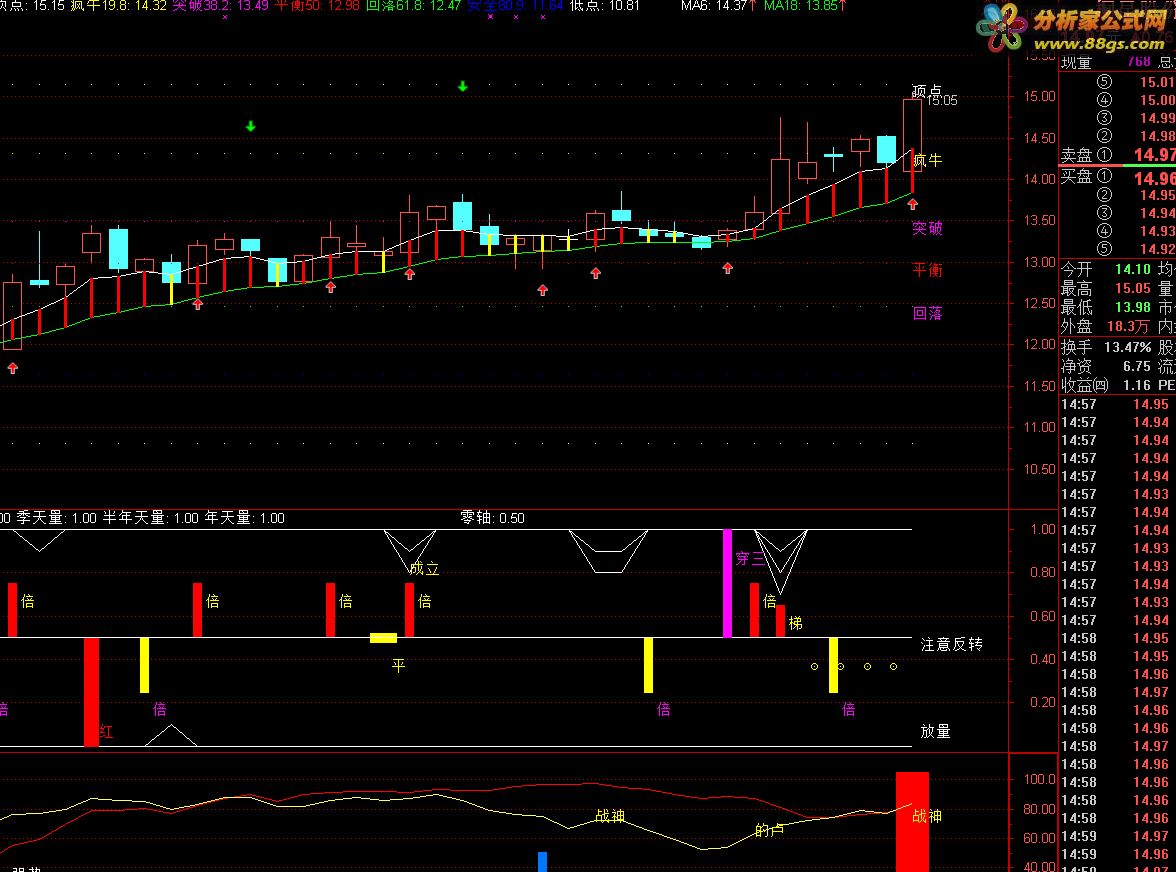
Task: Click sell level ⑤ price 15.01
Action: coord(1156,82)
